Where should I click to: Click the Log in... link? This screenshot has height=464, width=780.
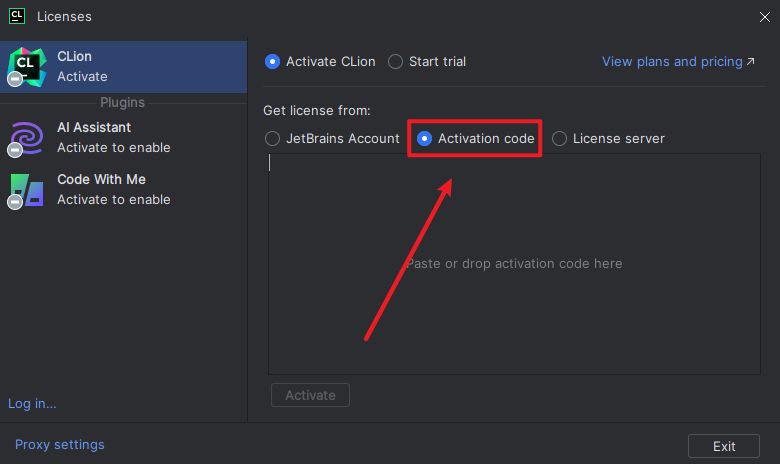(x=32, y=403)
